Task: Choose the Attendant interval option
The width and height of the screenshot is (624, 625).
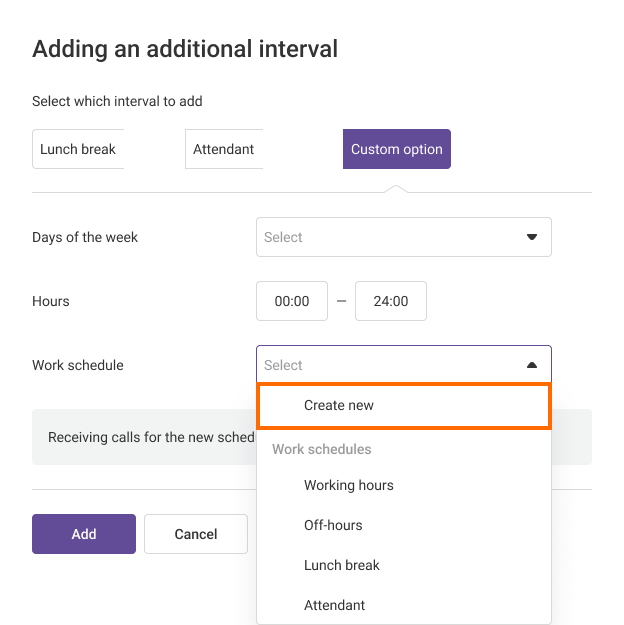Action: coord(224,149)
